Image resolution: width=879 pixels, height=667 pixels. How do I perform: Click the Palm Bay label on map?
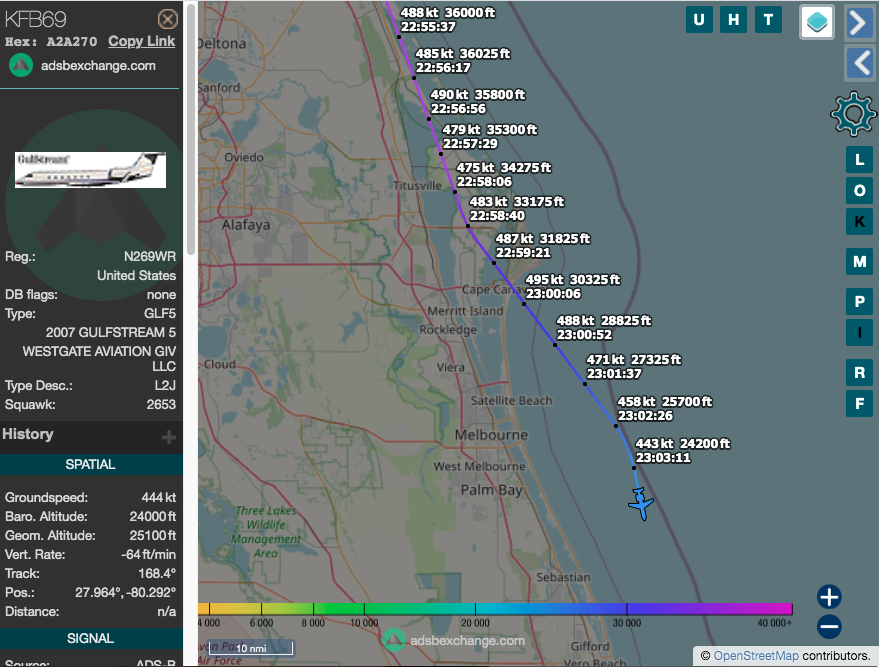[x=491, y=490]
